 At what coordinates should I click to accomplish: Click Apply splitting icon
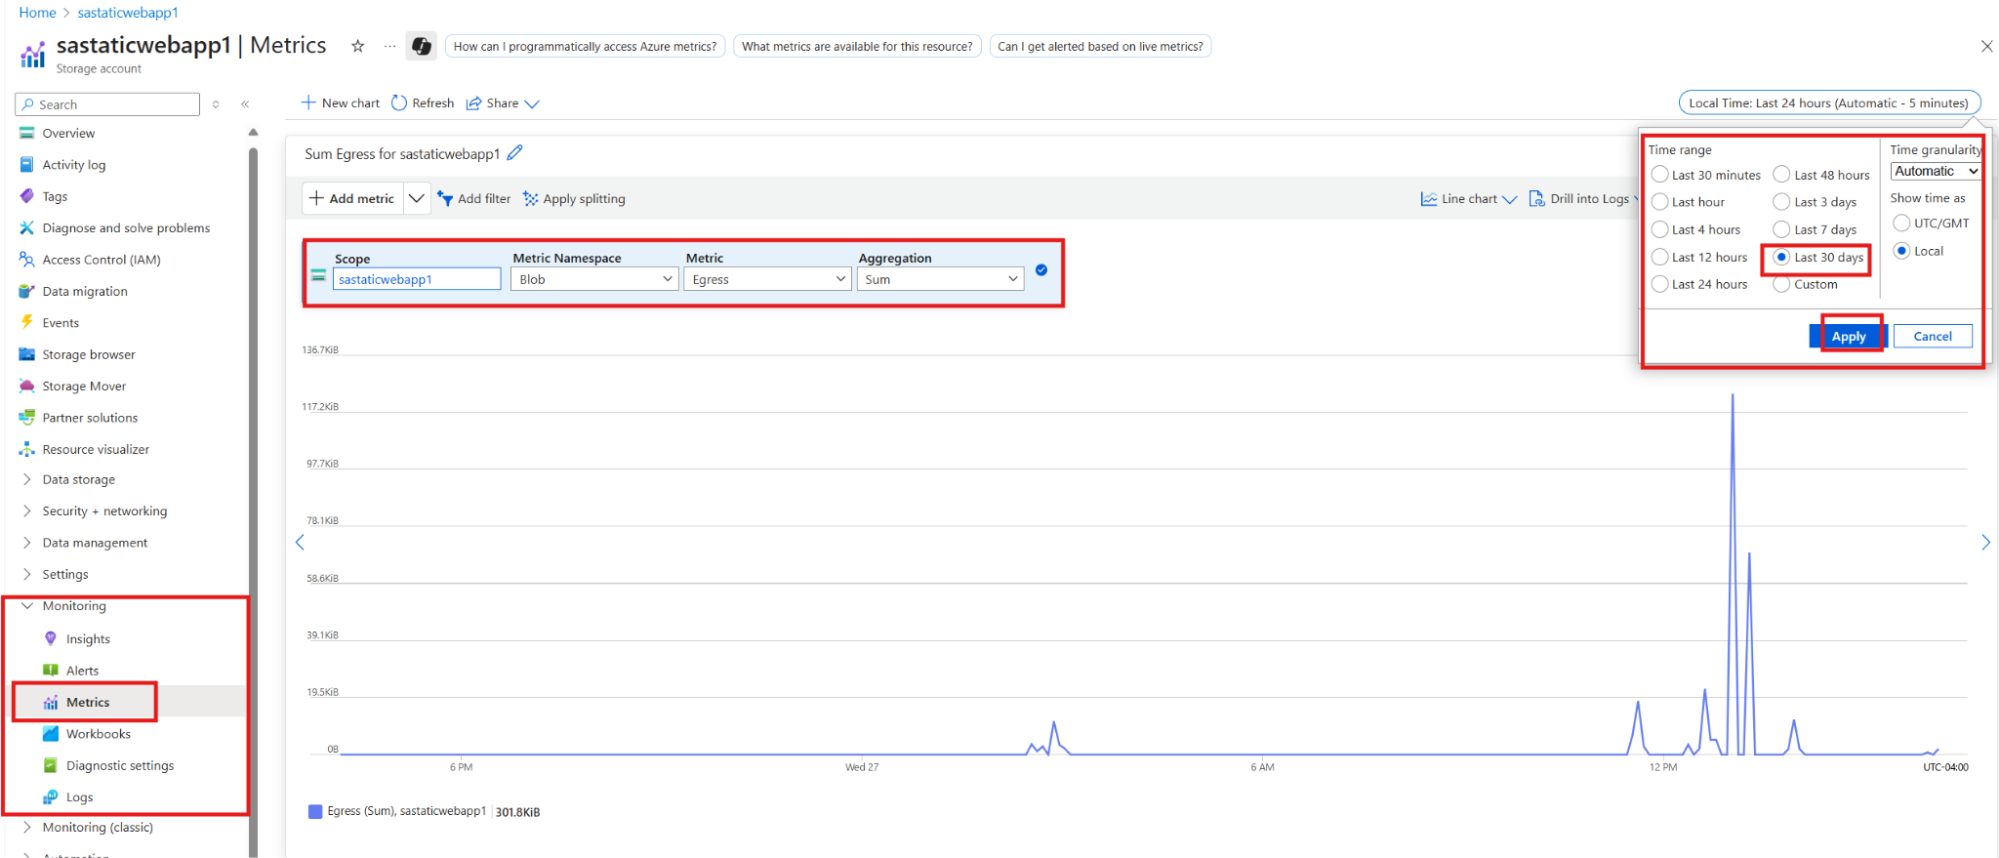point(531,199)
